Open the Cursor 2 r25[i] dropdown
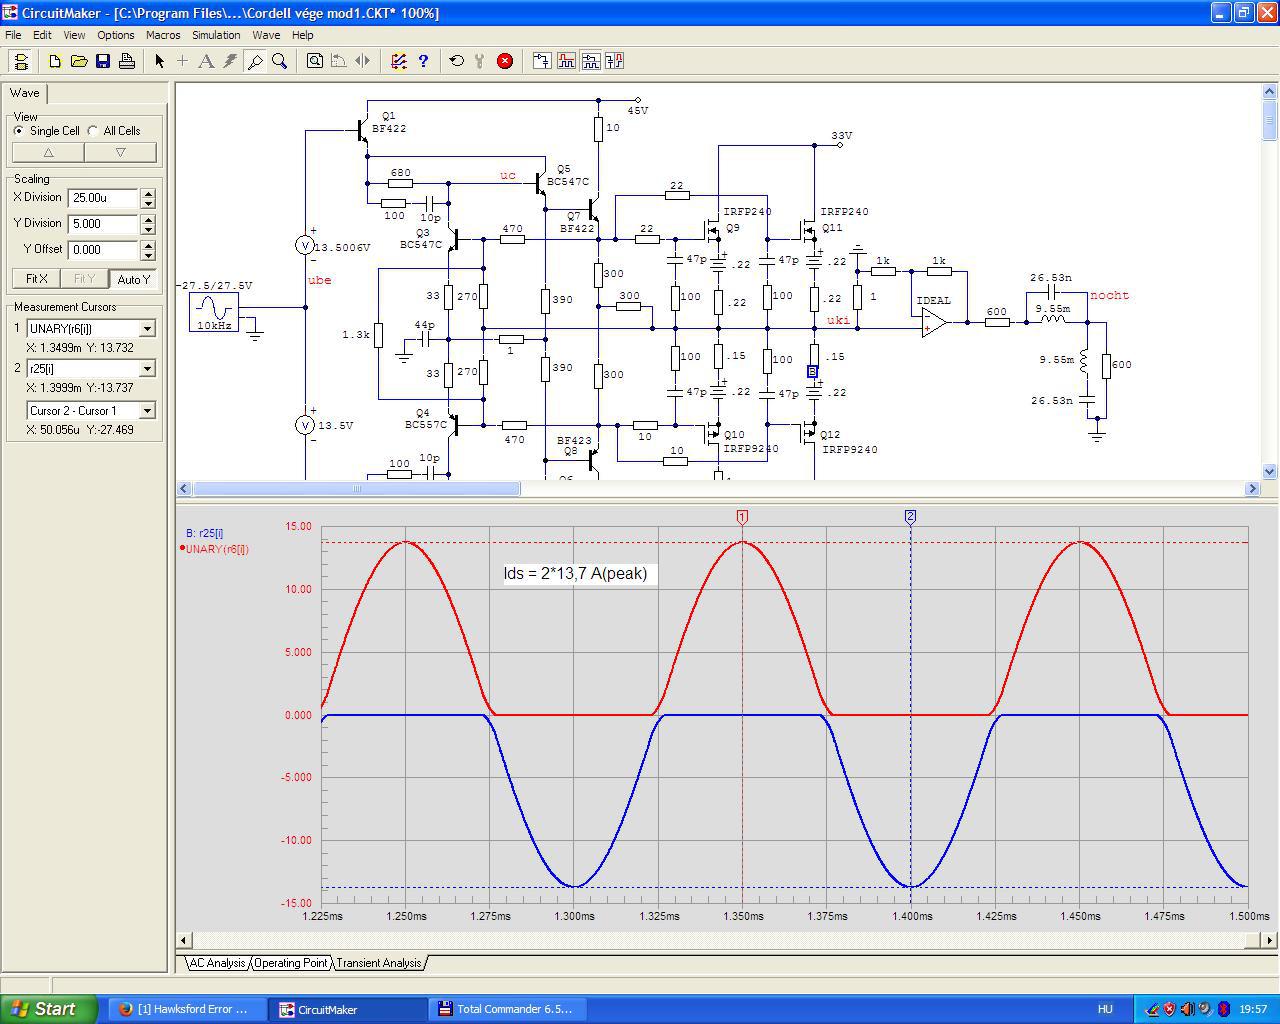Screen dimensions: 1280x1024 pos(147,369)
